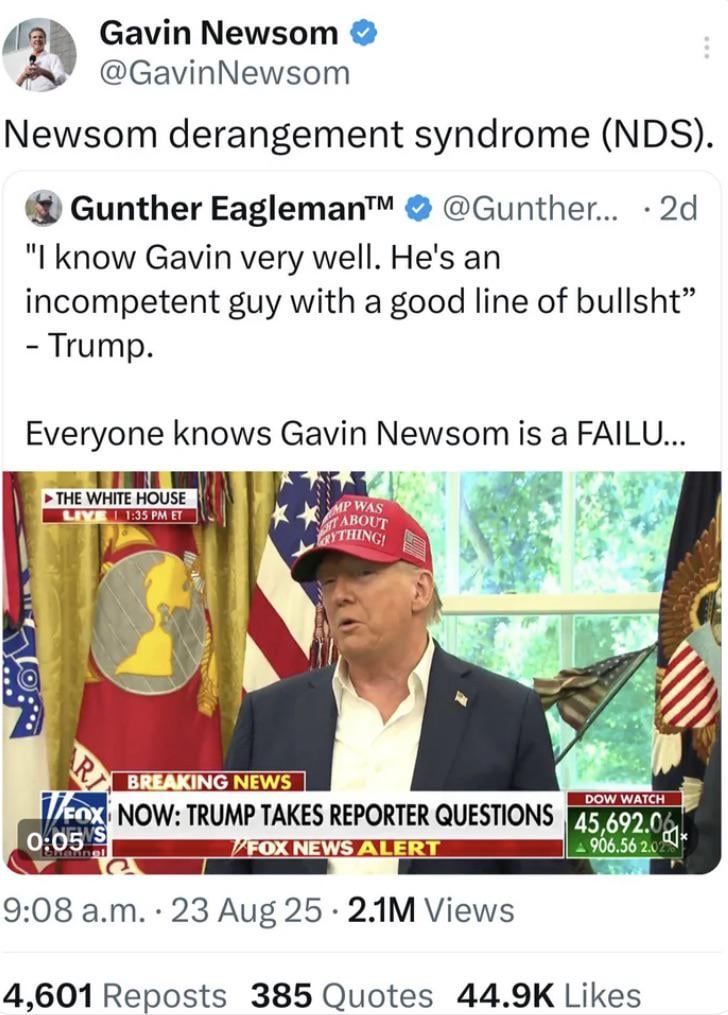Open the three-dot more options menu

tap(707, 48)
